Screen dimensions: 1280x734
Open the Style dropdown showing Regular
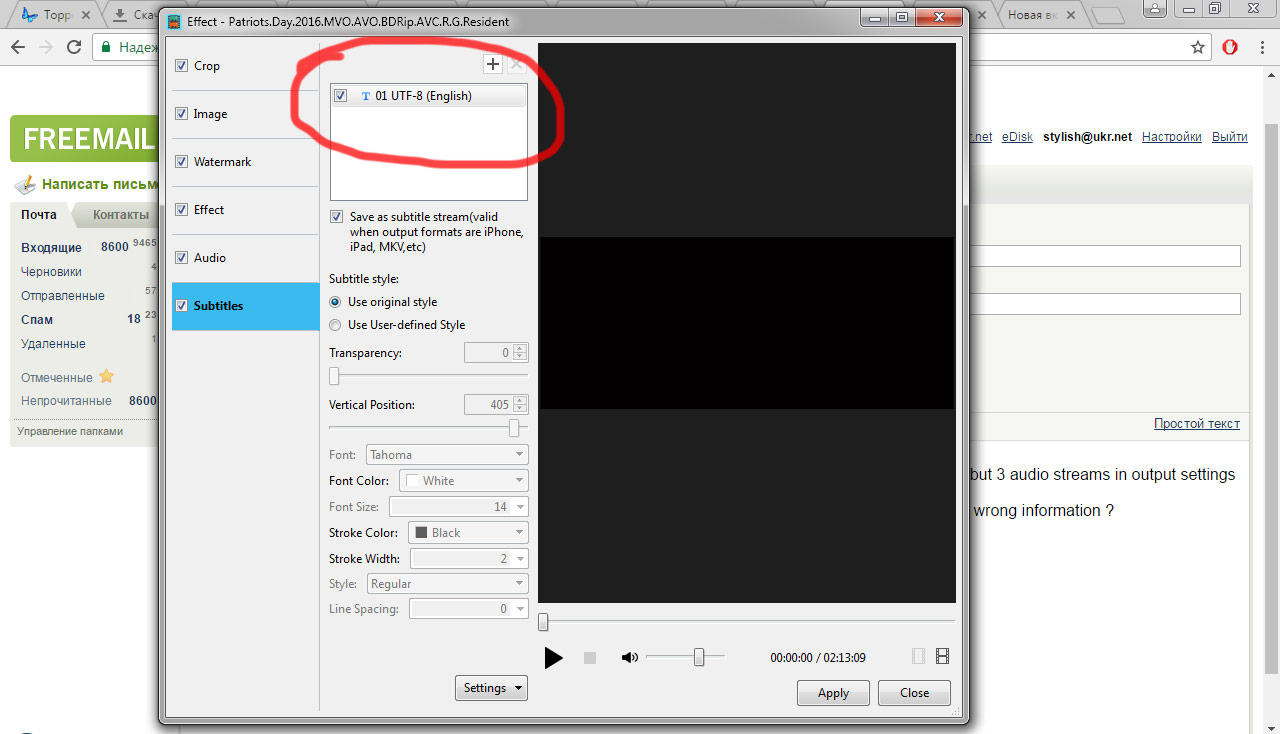click(x=447, y=584)
